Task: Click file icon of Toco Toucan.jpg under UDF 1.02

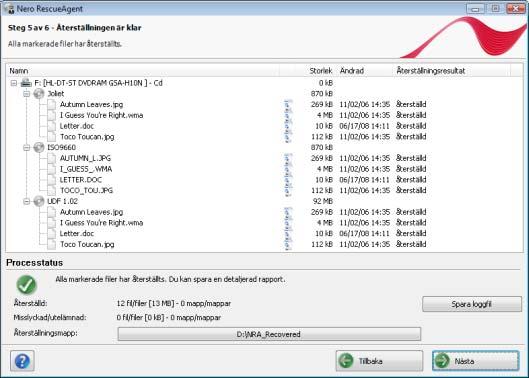Action: point(52,244)
